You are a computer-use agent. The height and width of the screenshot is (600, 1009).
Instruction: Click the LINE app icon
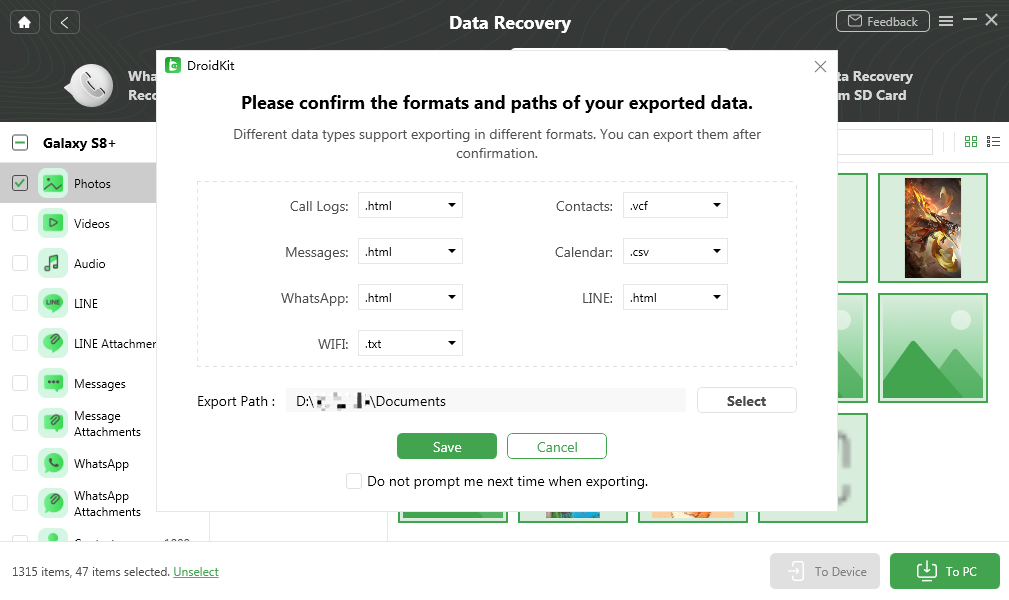[53, 303]
